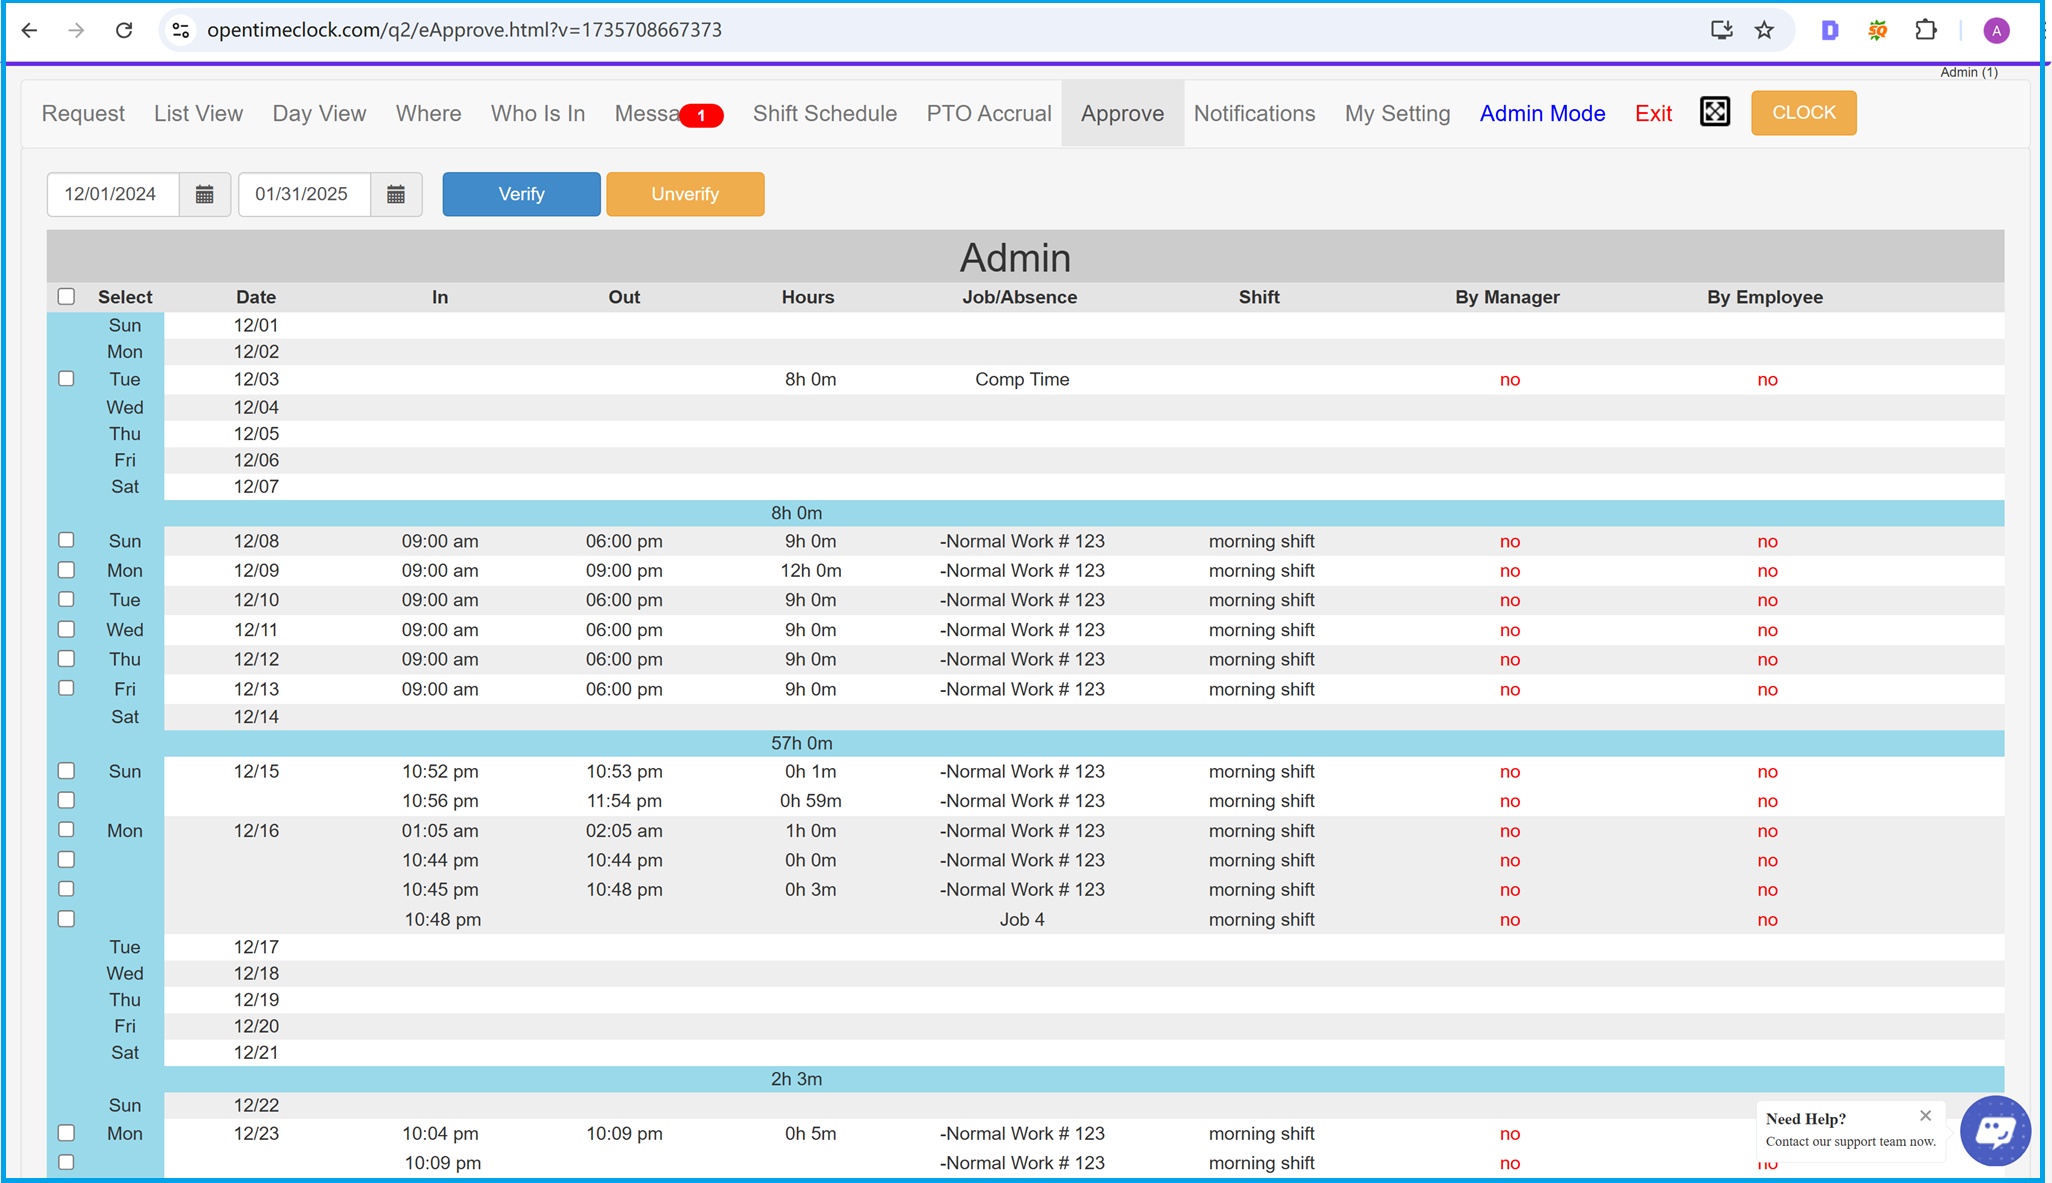Click the By Manager column header
Viewport: 2052px width, 1183px height.
pos(1507,297)
